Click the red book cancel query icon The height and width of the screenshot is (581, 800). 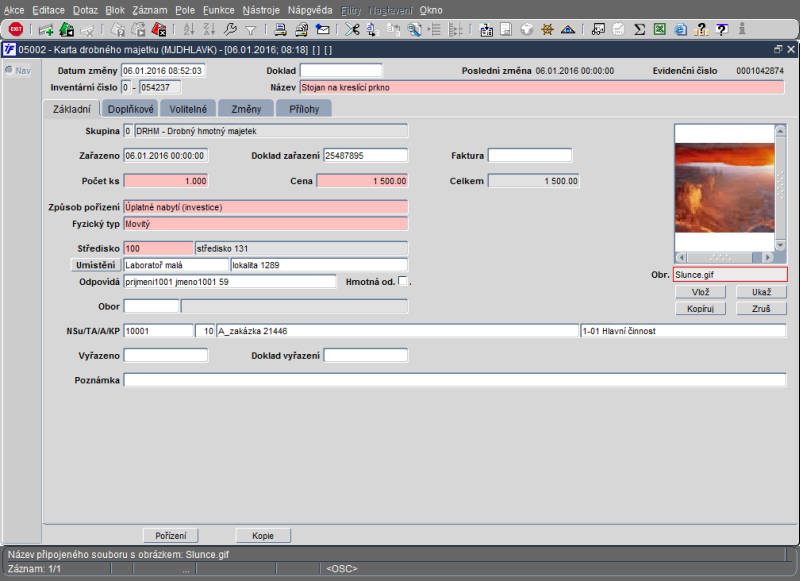tap(159, 30)
